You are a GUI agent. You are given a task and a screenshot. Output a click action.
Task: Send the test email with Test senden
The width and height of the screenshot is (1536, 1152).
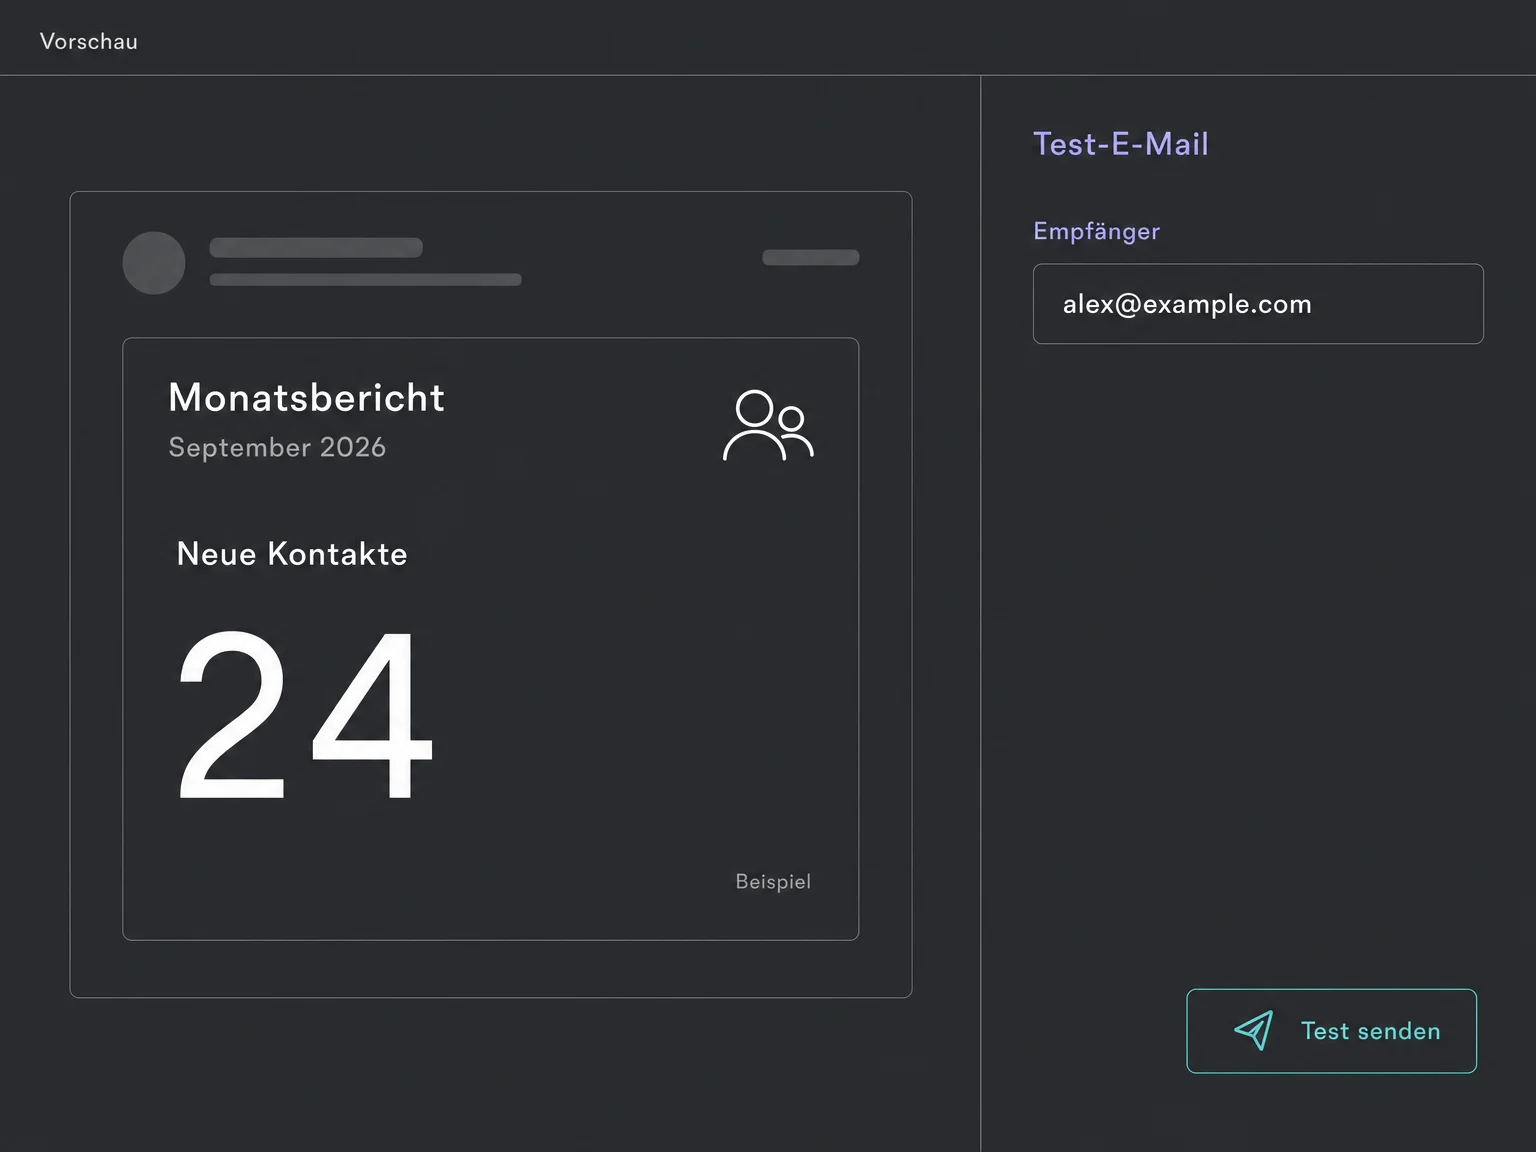point(1331,1031)
